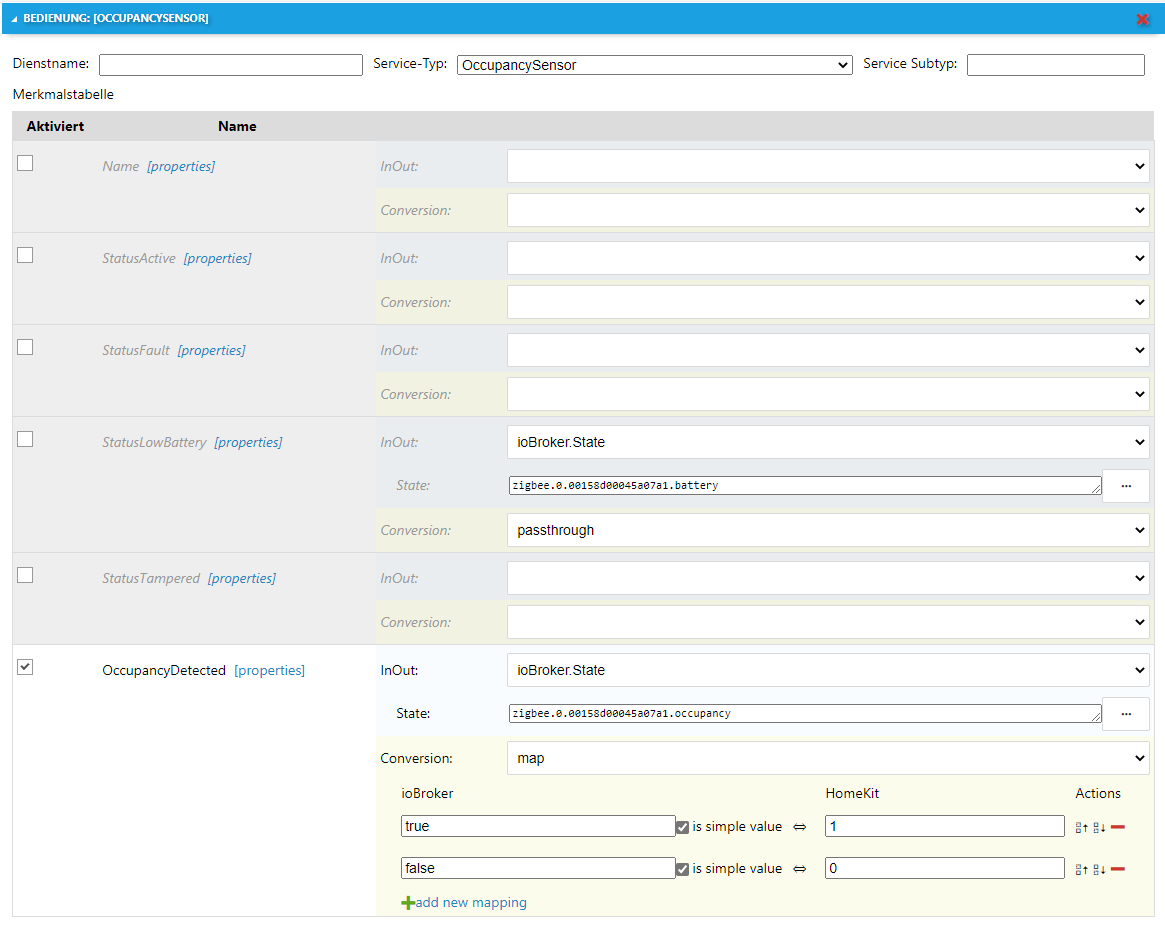Focus the Dienstname input field

[x=231, y=65]
